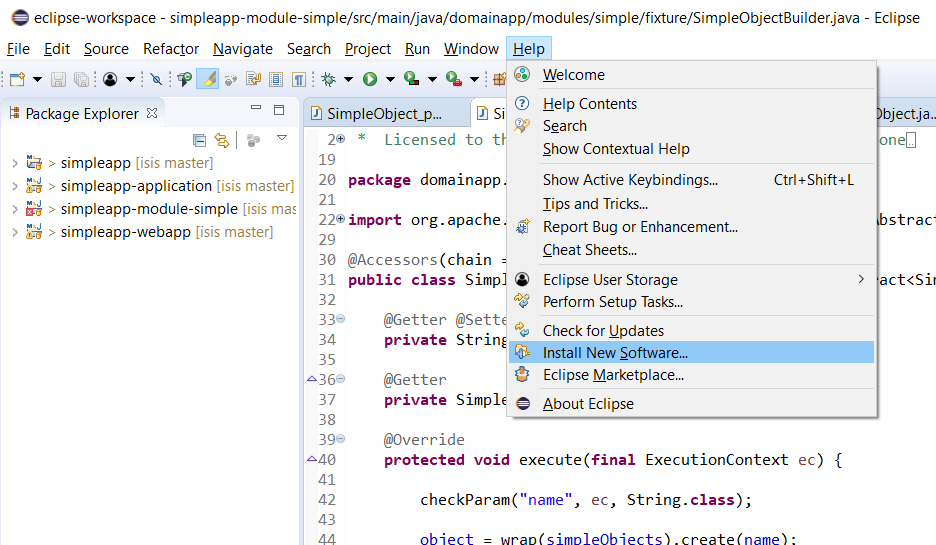Image resolution: width=936 pixels, height=545 pixels.
Task: Click Collapse All in Package Explorer
Action: (200, 140)
